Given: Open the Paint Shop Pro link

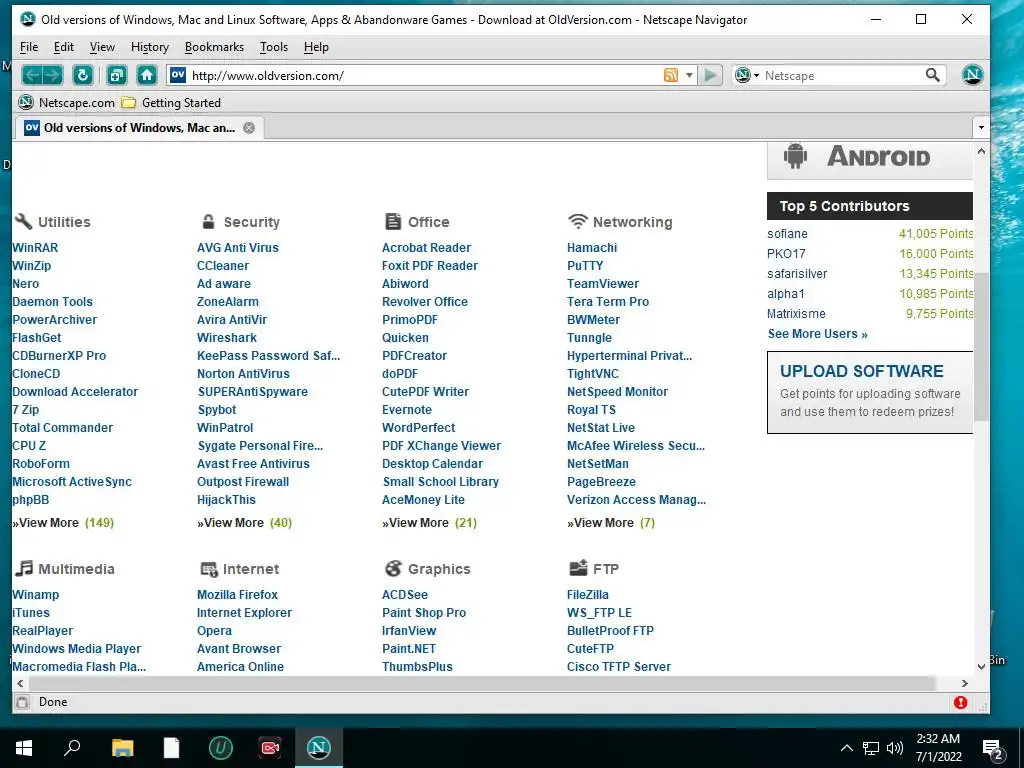Looking at the screenshot, I should tap(424, 613).
